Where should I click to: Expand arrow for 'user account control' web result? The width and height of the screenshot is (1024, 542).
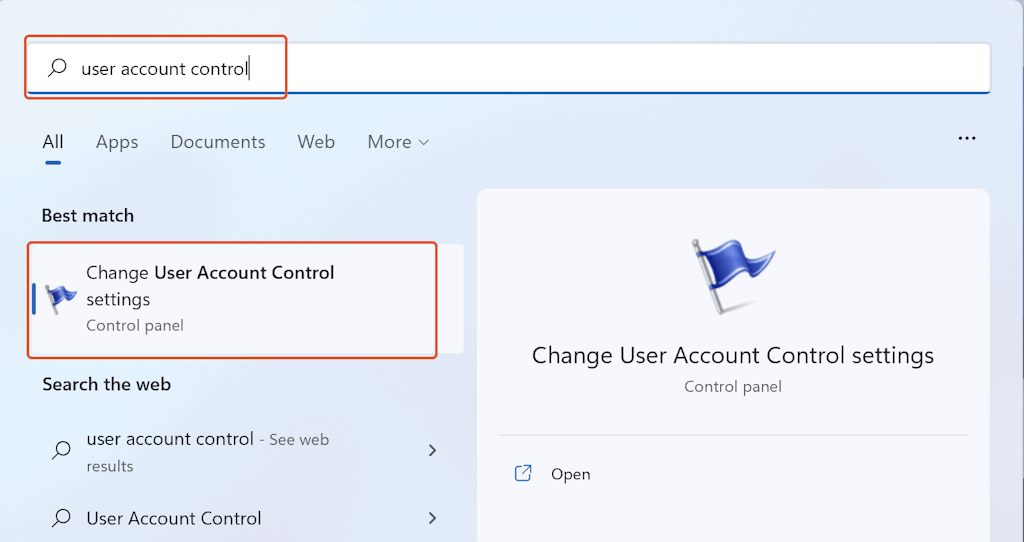(432, 450)
